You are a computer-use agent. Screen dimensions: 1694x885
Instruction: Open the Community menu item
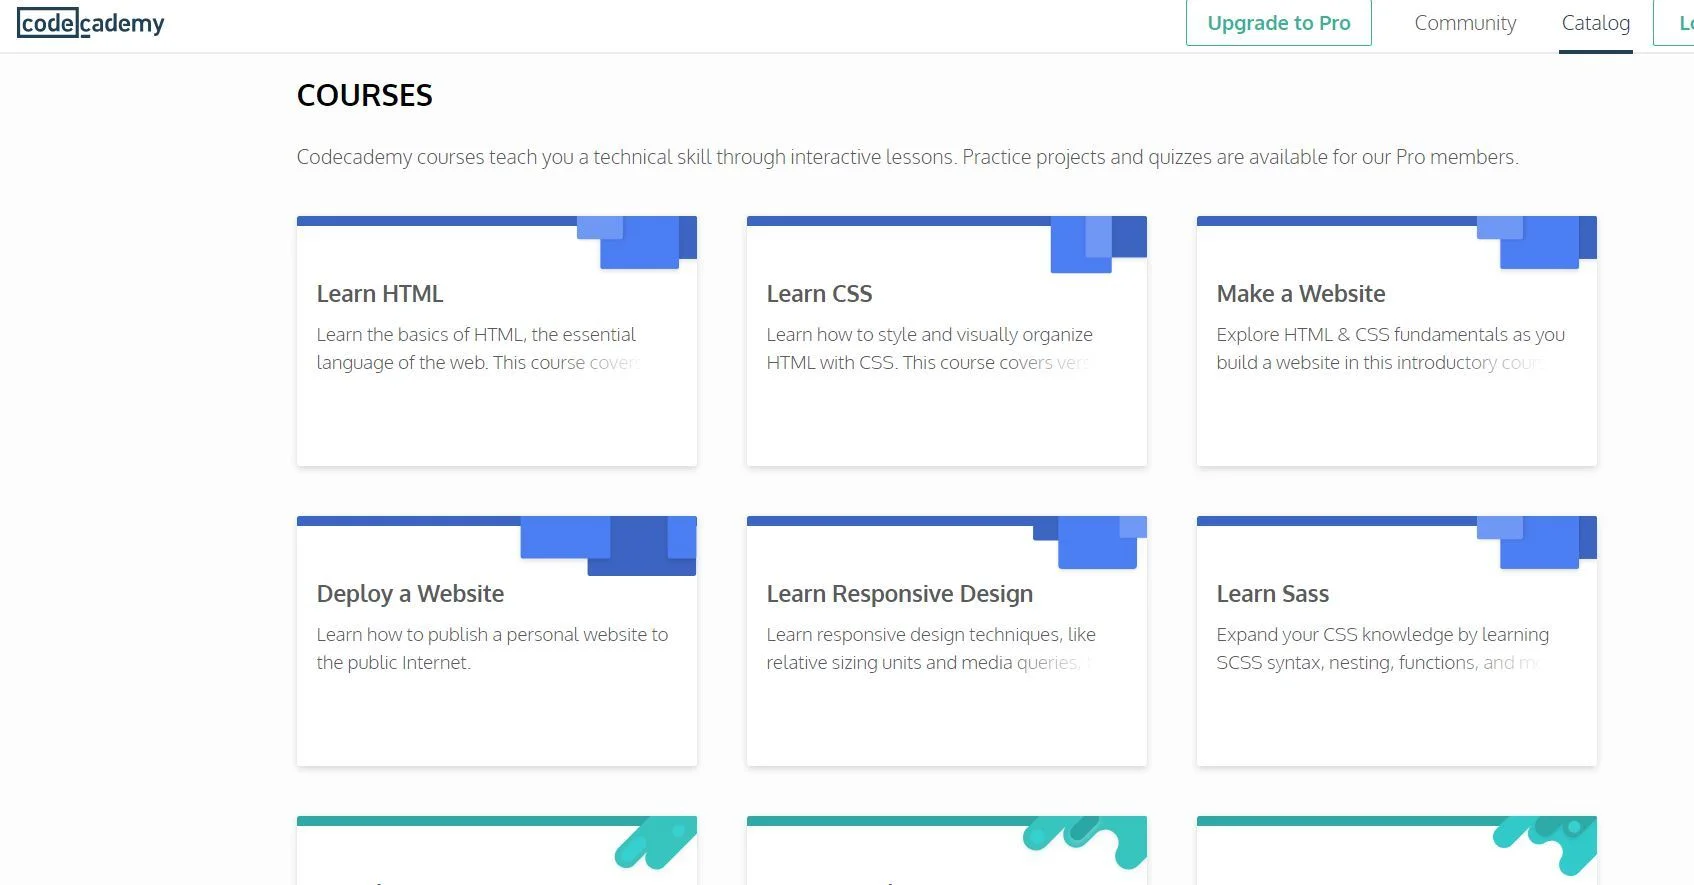1465,23
